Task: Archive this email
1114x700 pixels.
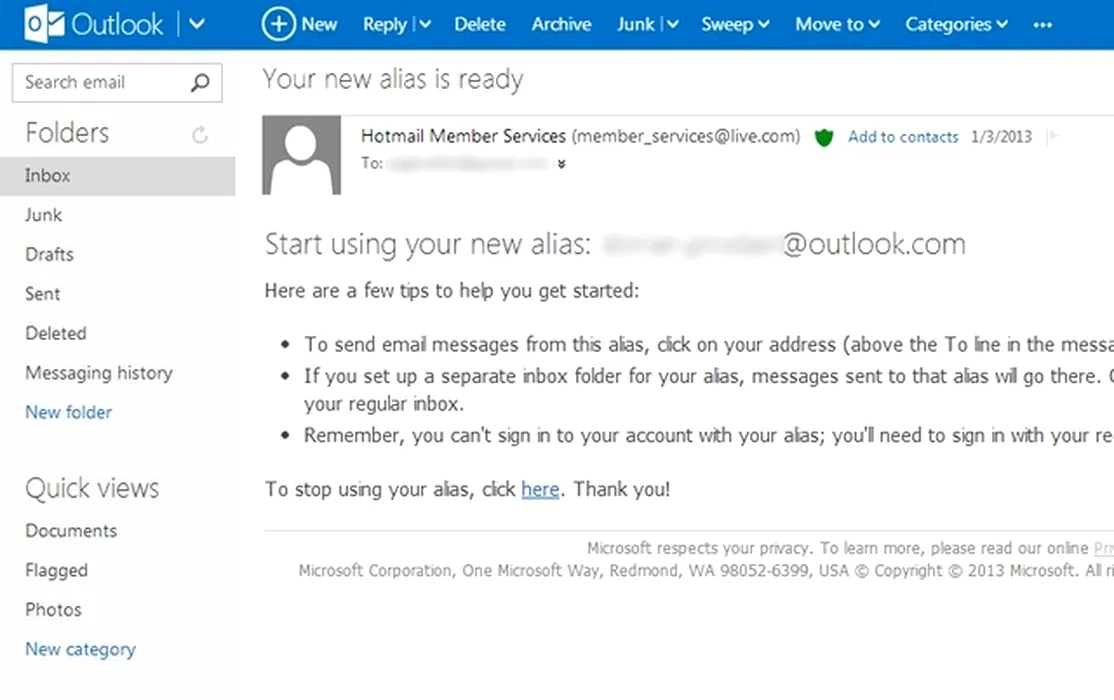Action: click(561, 24)
